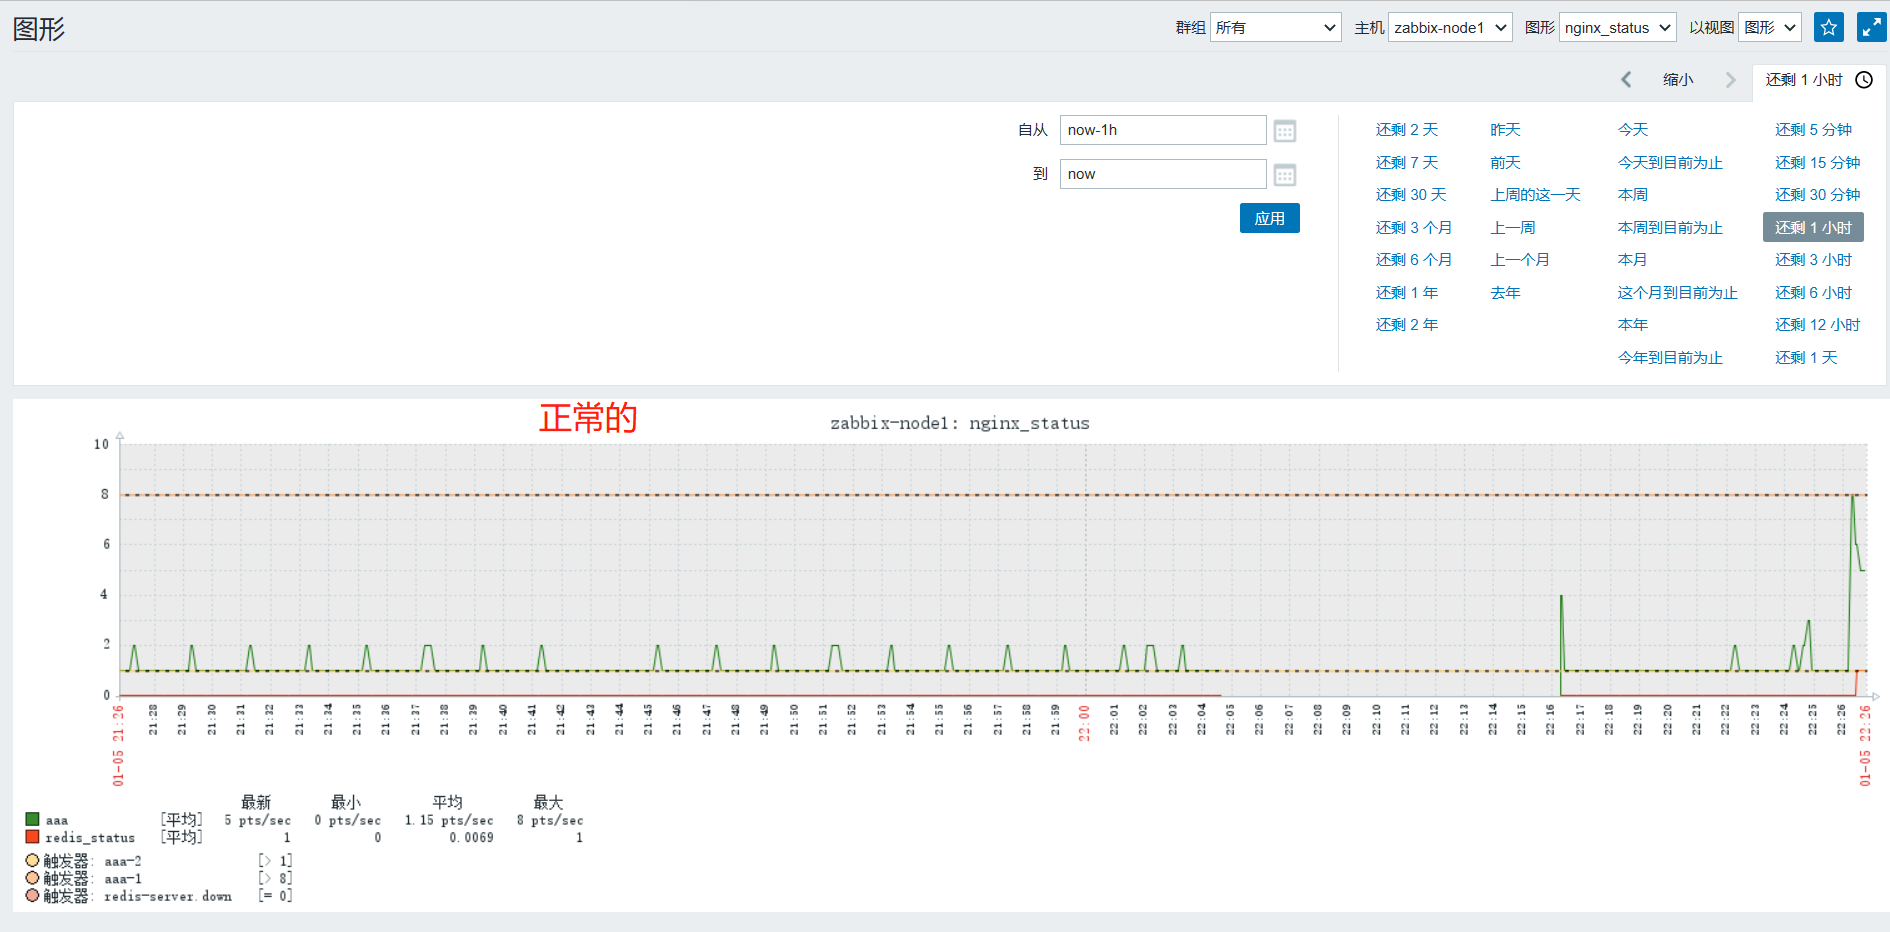Click legend value 1.15 pts/sec under 平均
1890x932 pixels.
click(449, 820)
